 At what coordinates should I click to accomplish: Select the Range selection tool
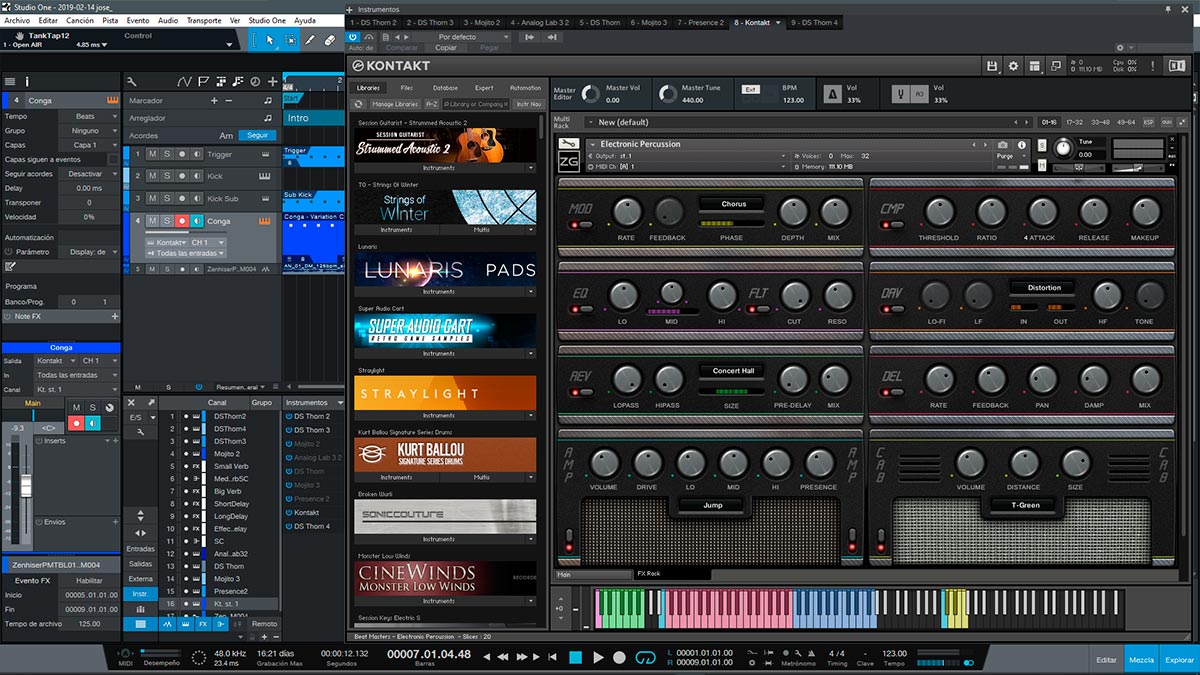point(290,40)
